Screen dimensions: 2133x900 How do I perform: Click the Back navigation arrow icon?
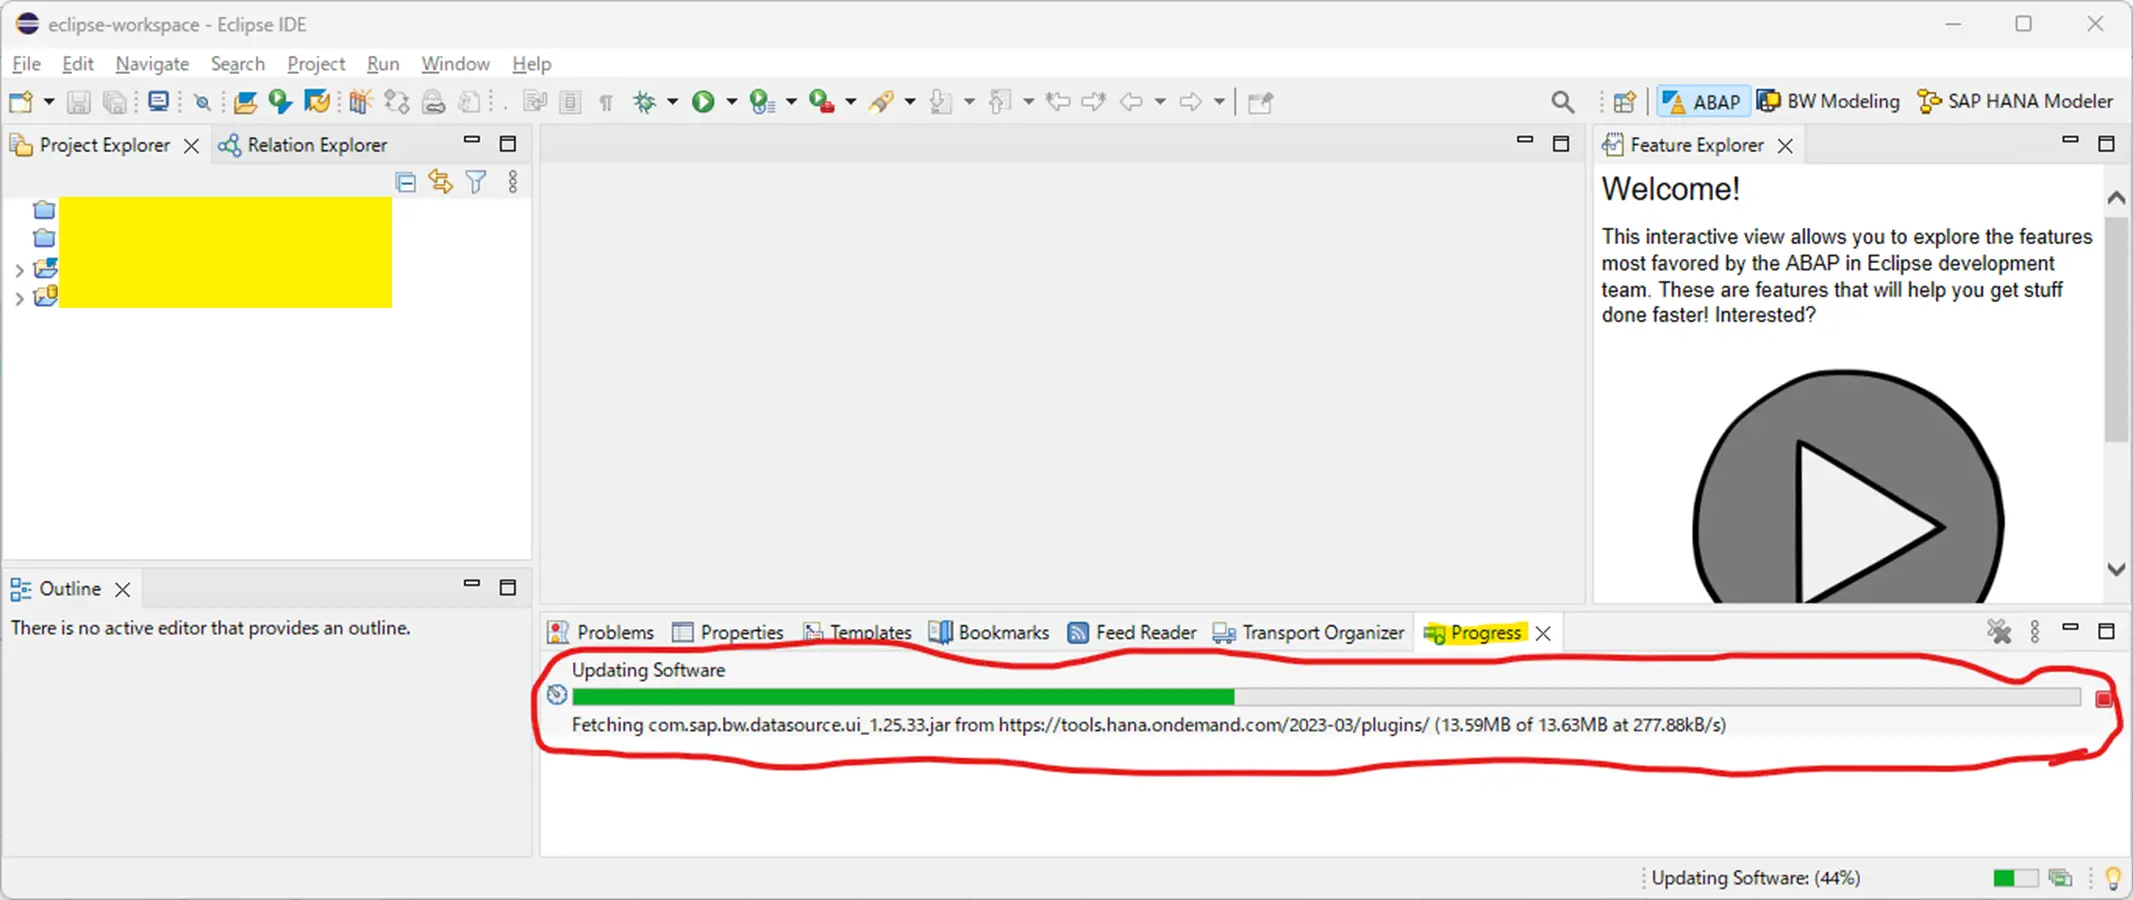(x=1131, y=102)
